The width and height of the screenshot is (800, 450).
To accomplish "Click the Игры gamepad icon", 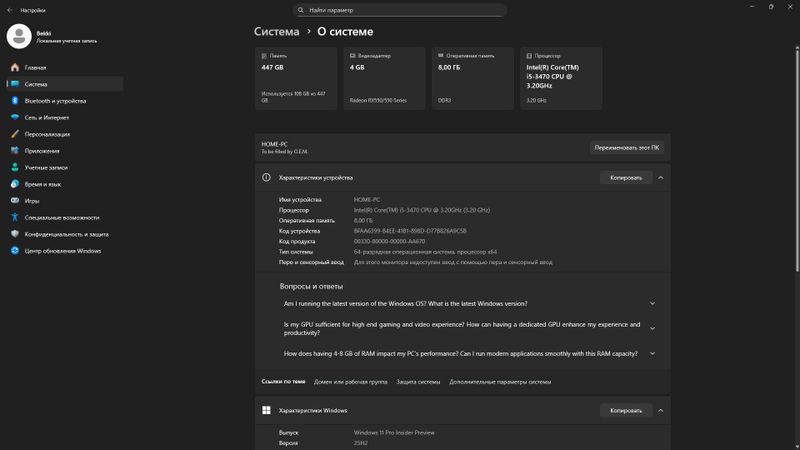I will click(15, 201).
